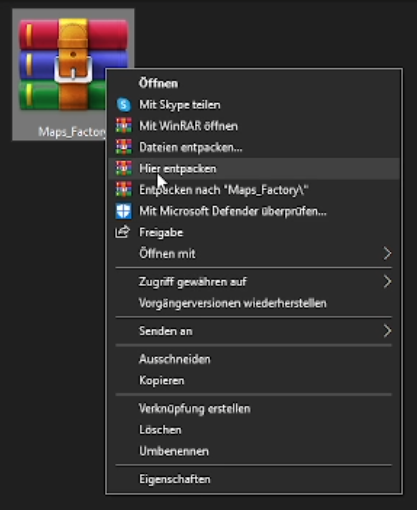417x510 pixels.
Task: Click the Hier entpacken menu entry
Action: coord(254,169)
